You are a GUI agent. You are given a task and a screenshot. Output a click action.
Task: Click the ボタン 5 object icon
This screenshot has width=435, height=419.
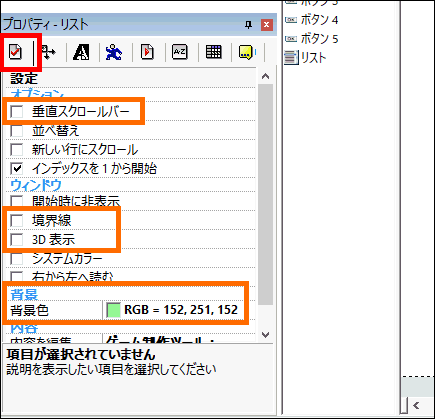(x=291, y=39)
